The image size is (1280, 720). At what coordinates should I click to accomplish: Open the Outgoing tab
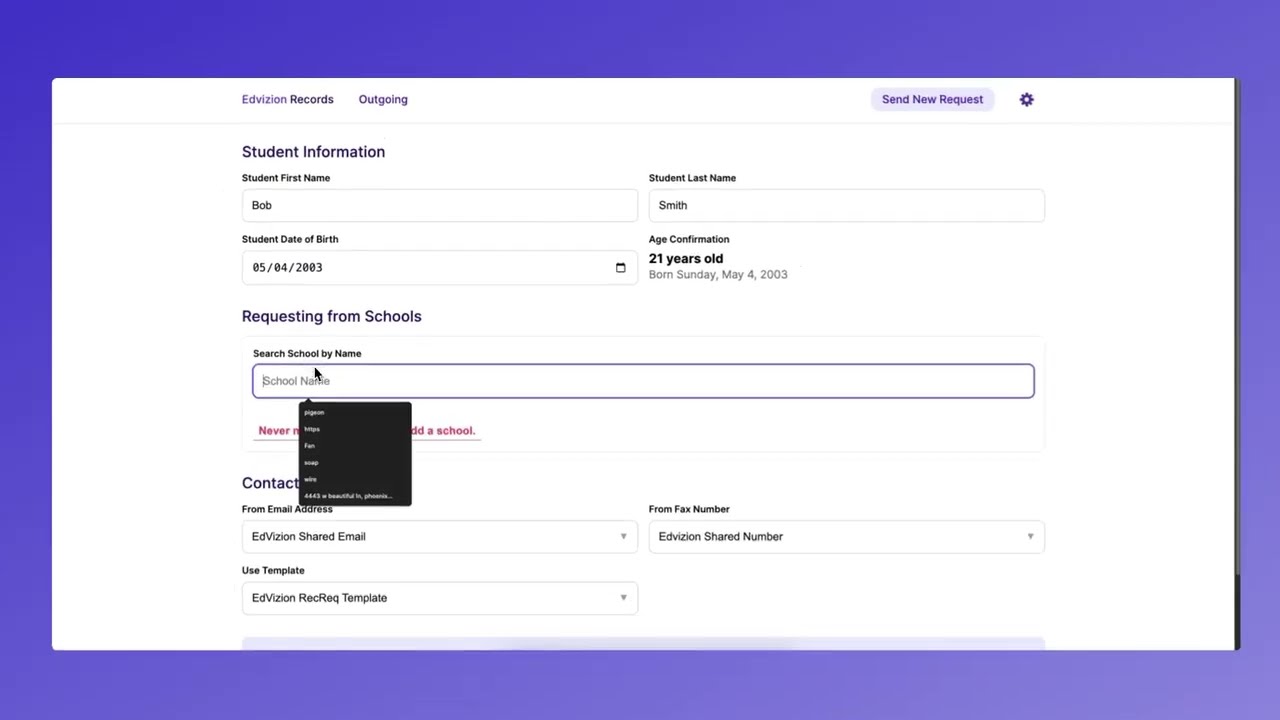(x=383, y=100)
